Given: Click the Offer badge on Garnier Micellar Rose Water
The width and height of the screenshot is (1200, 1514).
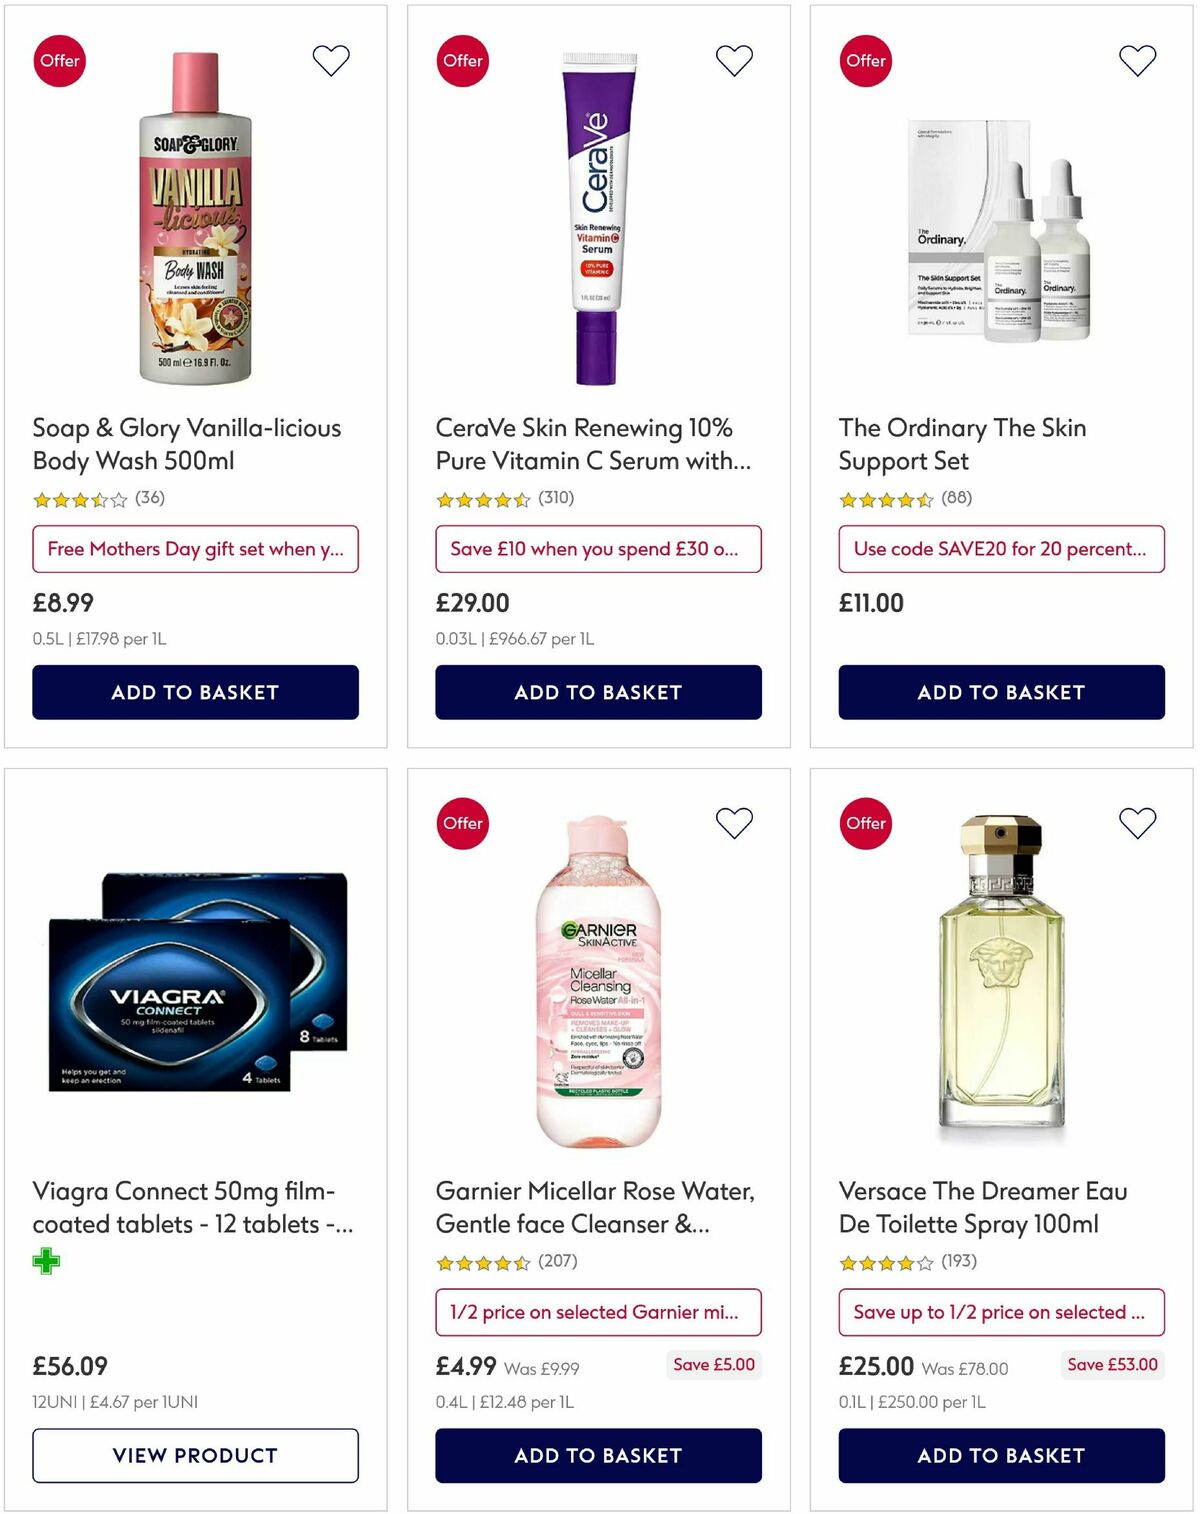Looking at the screenshot, I should (x=462, y=823).
